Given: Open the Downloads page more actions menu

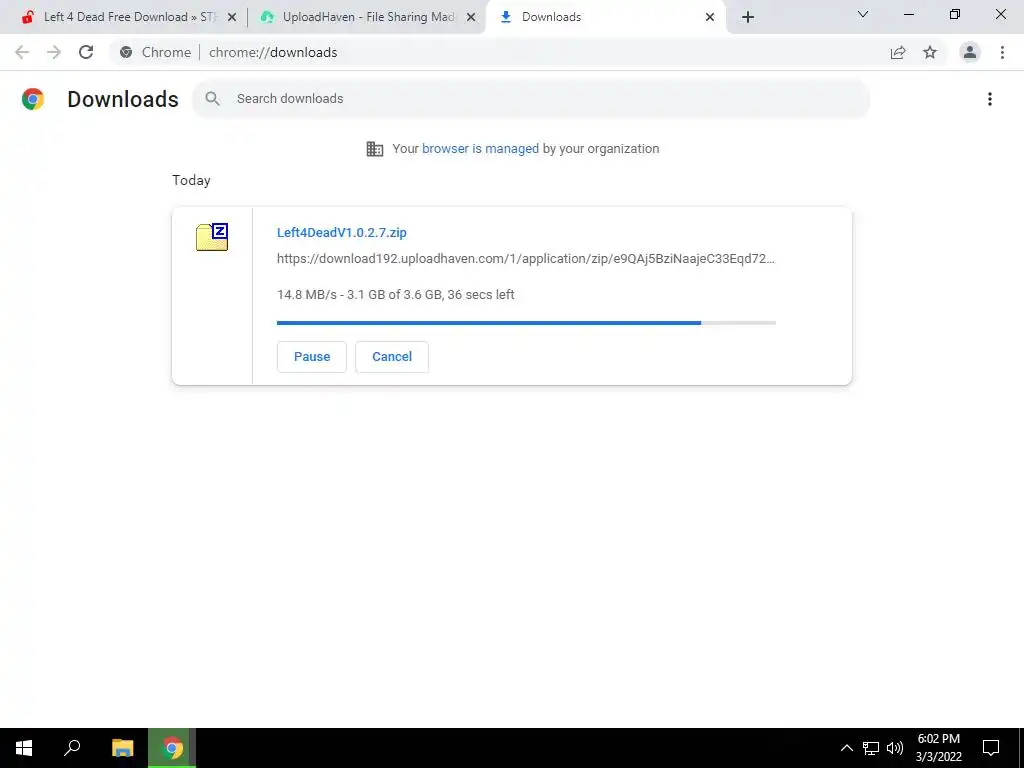Looking at the screenshot, I should point(989,99).
